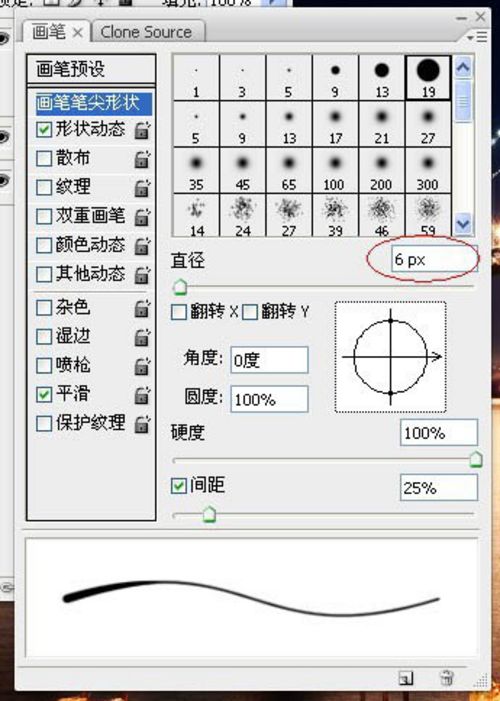Switch to the Clone Source tab
The image size is (500, 701).
(146, 32)
